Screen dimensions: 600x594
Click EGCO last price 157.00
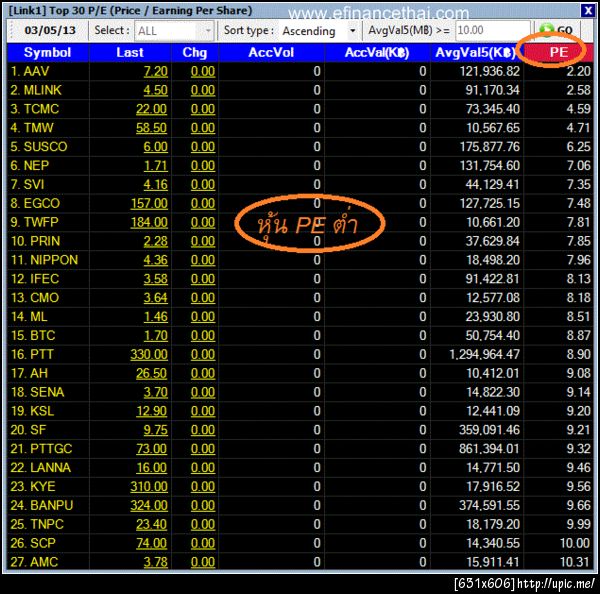[149, 203]
